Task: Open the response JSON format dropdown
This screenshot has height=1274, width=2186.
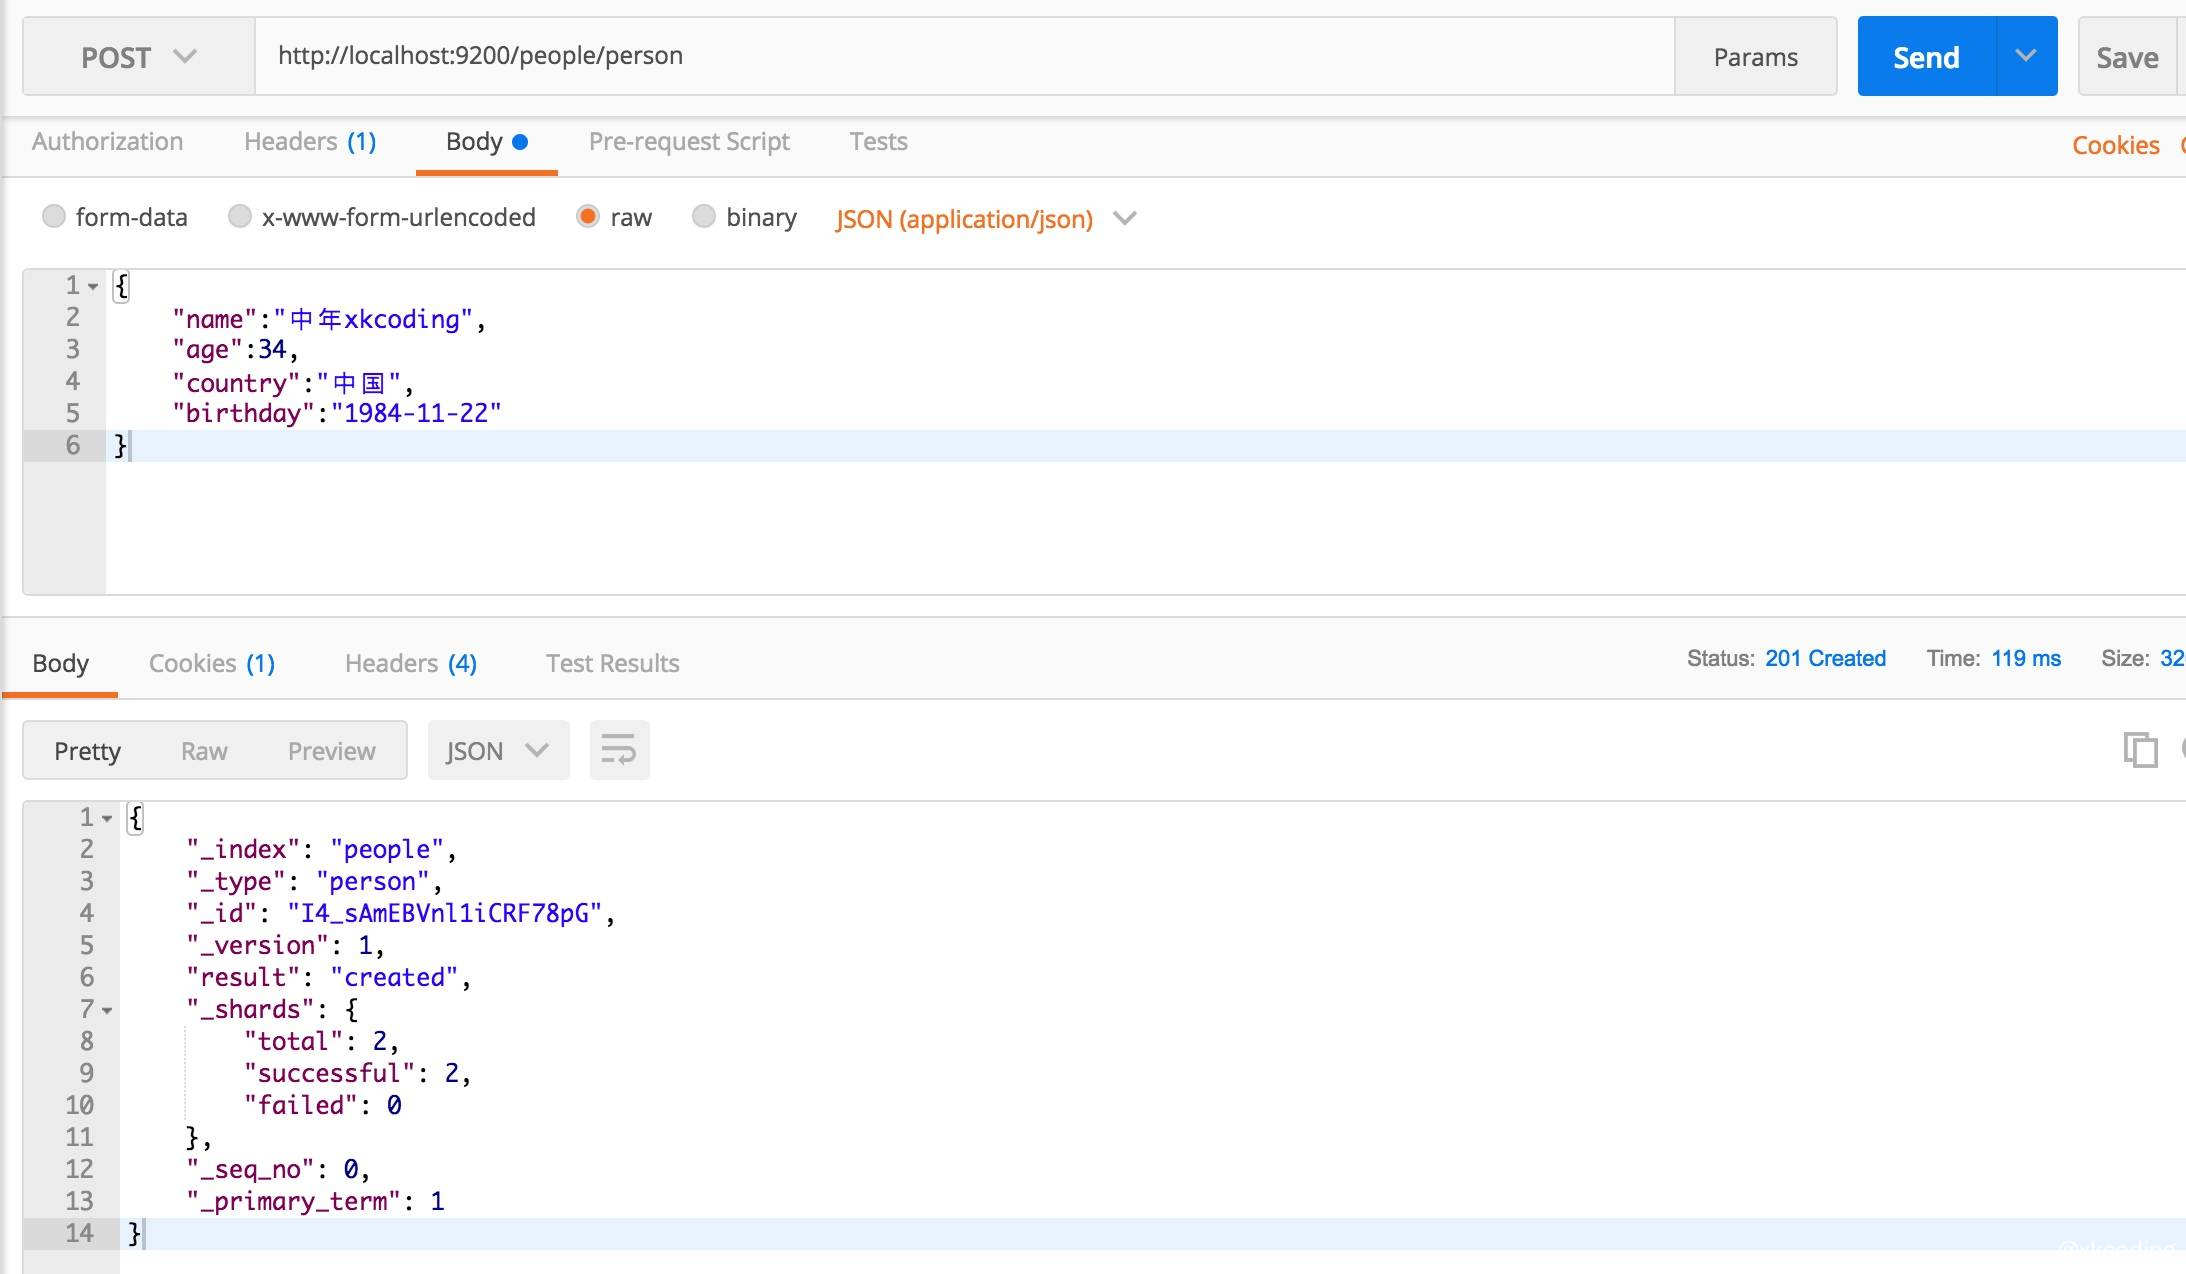Action: pos(498,750)
